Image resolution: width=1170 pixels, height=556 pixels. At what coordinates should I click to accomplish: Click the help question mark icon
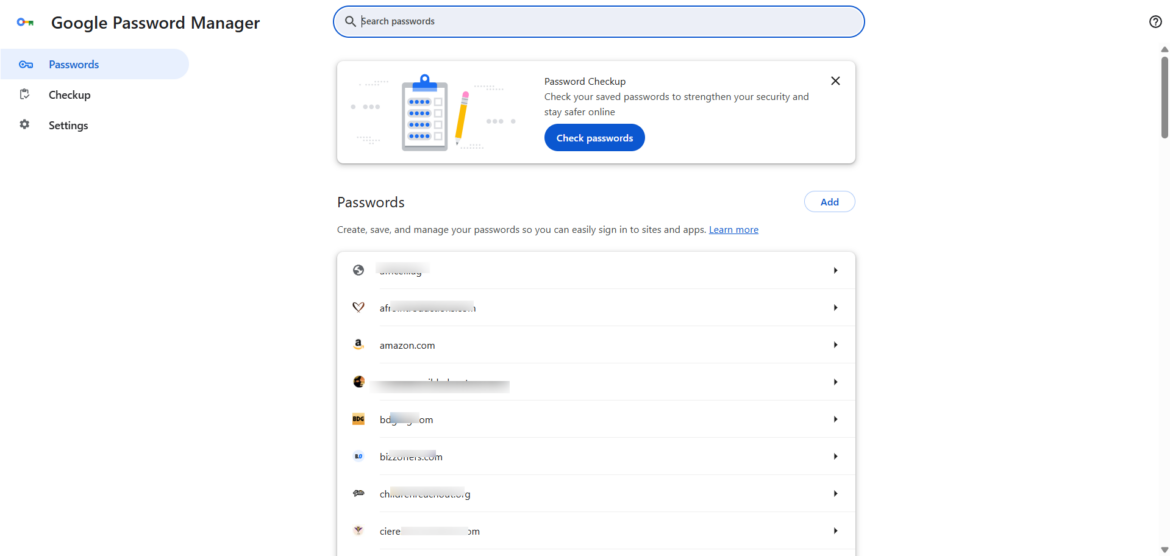pyautogui.click(x=1156, y=22)
